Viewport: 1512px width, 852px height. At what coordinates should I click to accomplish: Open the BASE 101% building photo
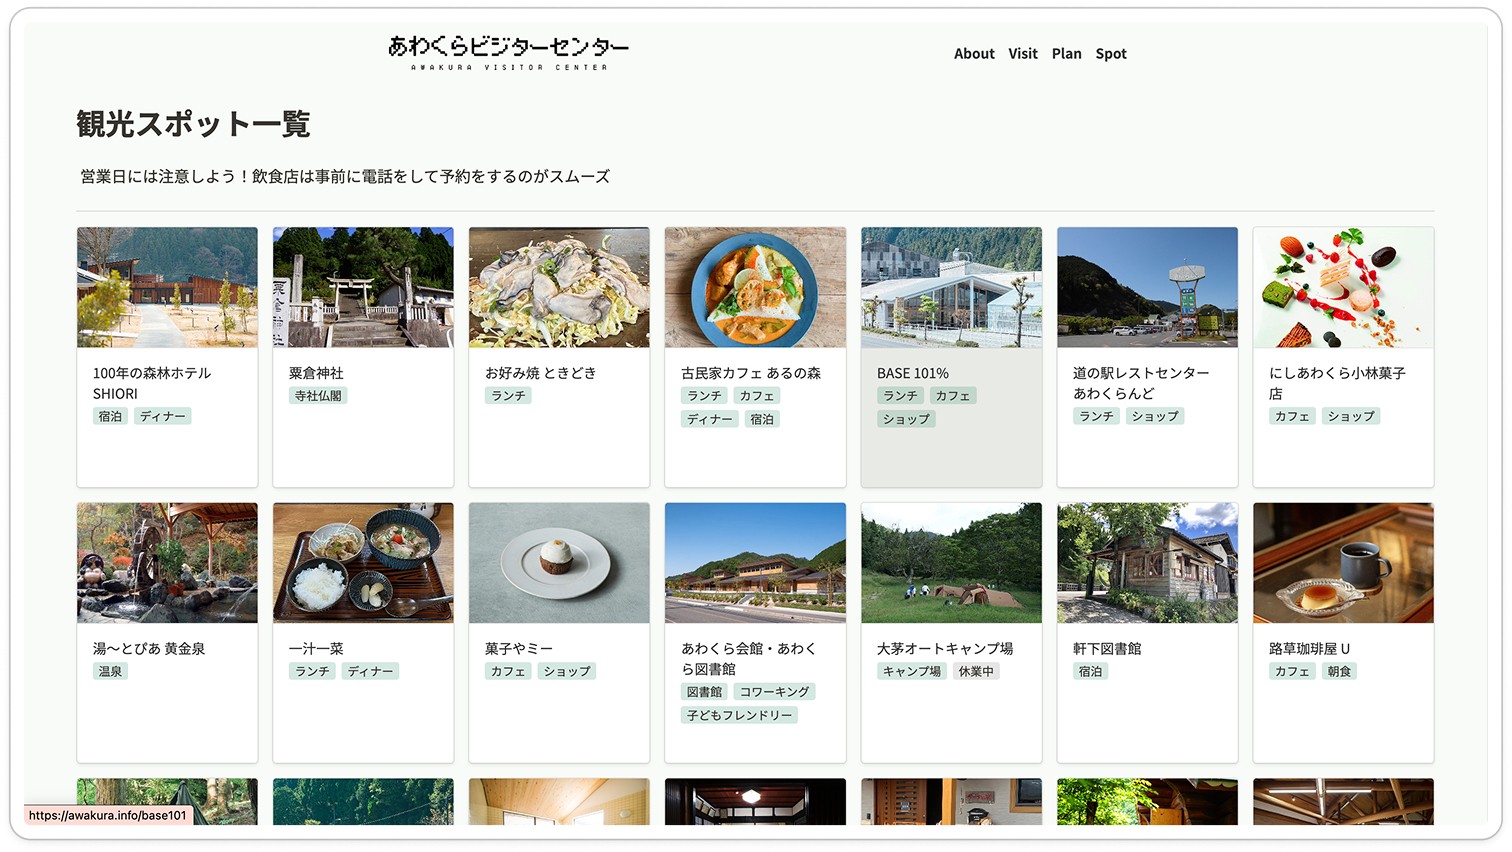pos(951,287)
